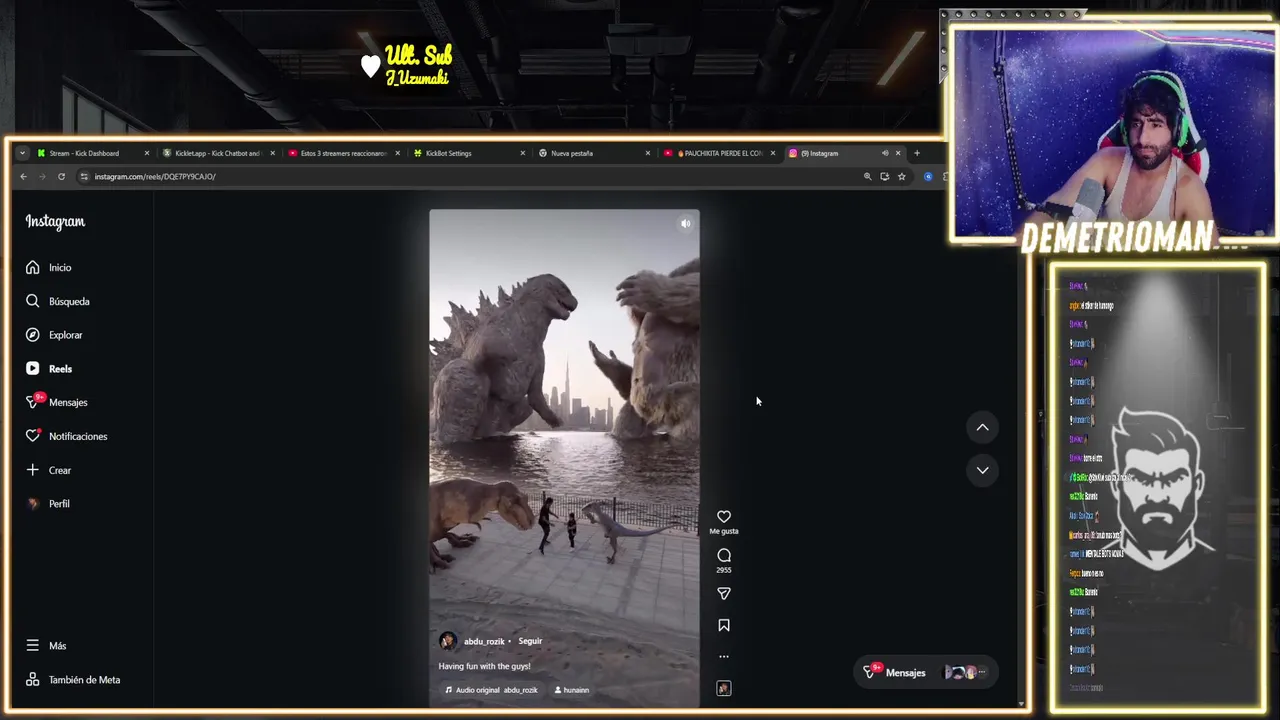
Task: Open Audio original abdu_rozik link
Action: (x=491, y=690)
